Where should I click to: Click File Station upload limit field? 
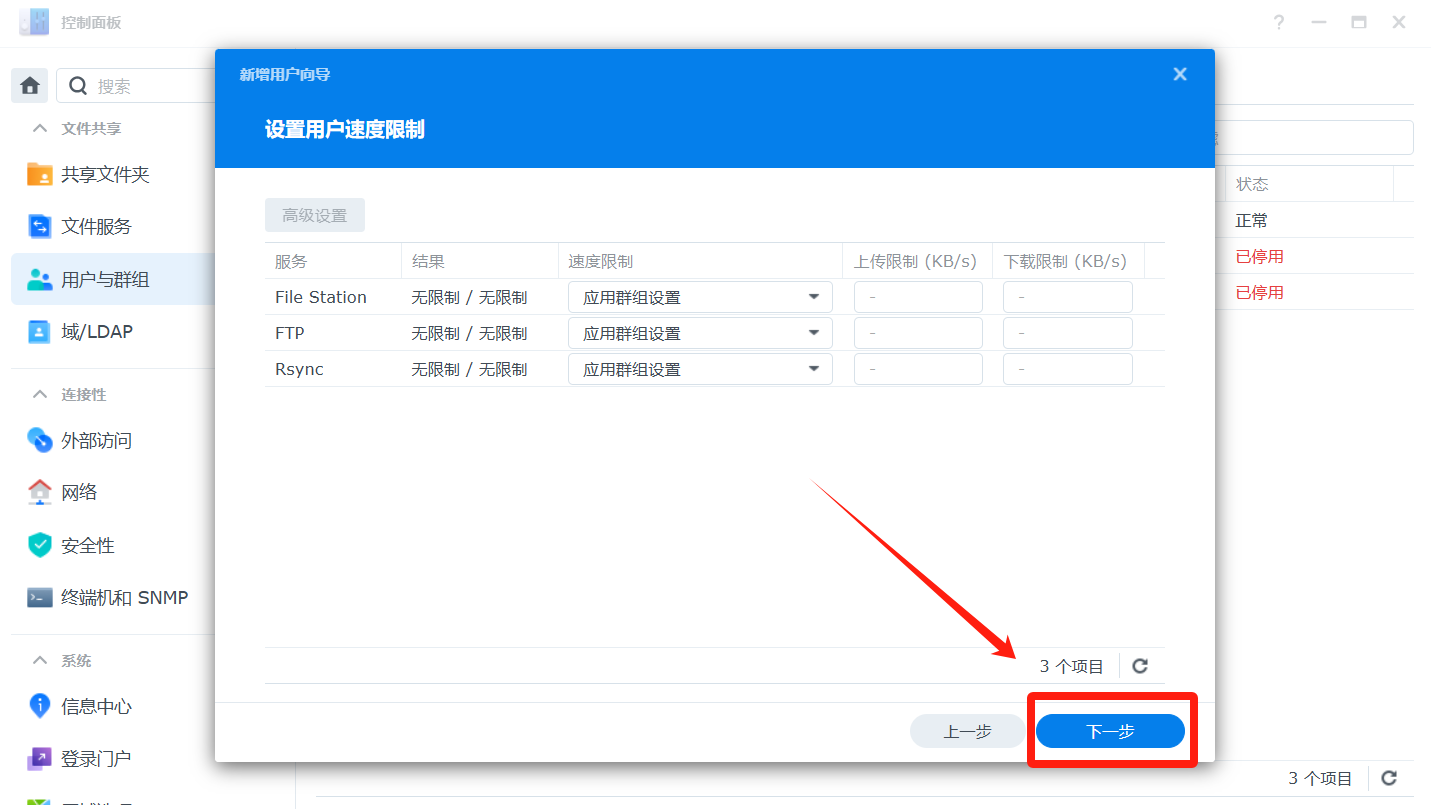(x=918, y=297)
